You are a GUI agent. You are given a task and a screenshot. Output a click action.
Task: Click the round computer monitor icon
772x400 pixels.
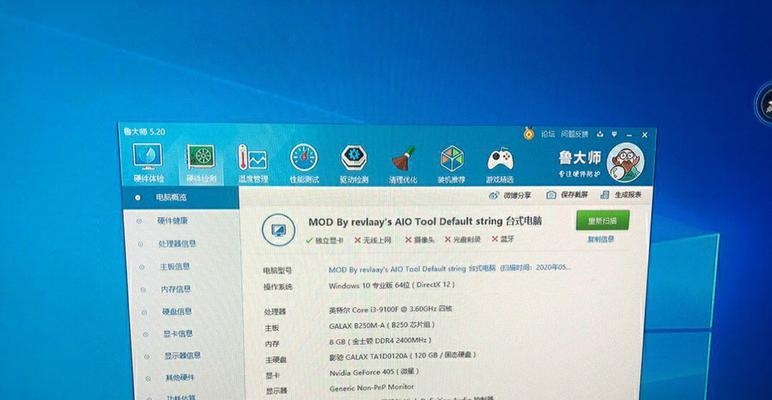click(279, 230)
